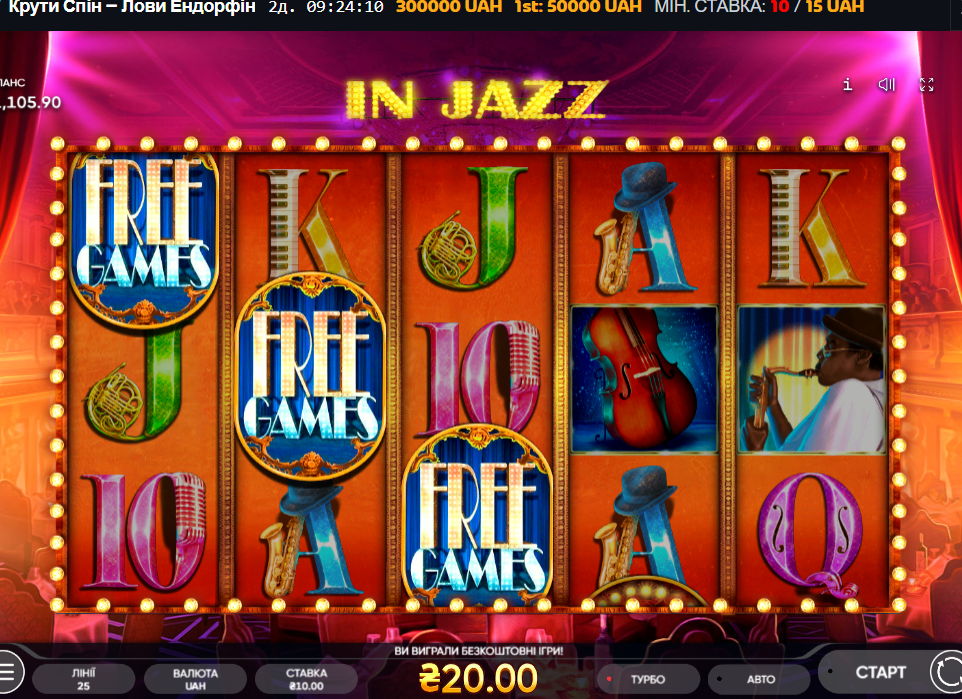Mute the game sound
The image size is (962, 699).
click(887, 84)
